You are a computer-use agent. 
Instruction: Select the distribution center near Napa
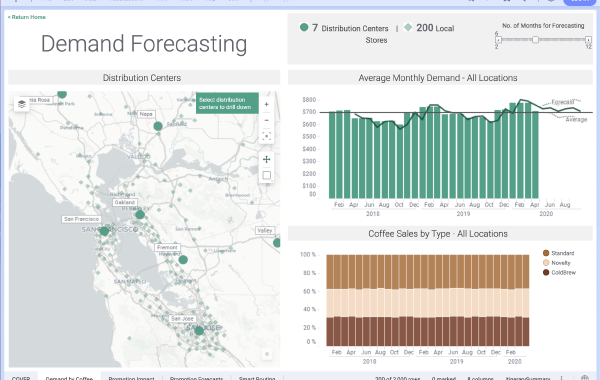click(x=158, y=126)
